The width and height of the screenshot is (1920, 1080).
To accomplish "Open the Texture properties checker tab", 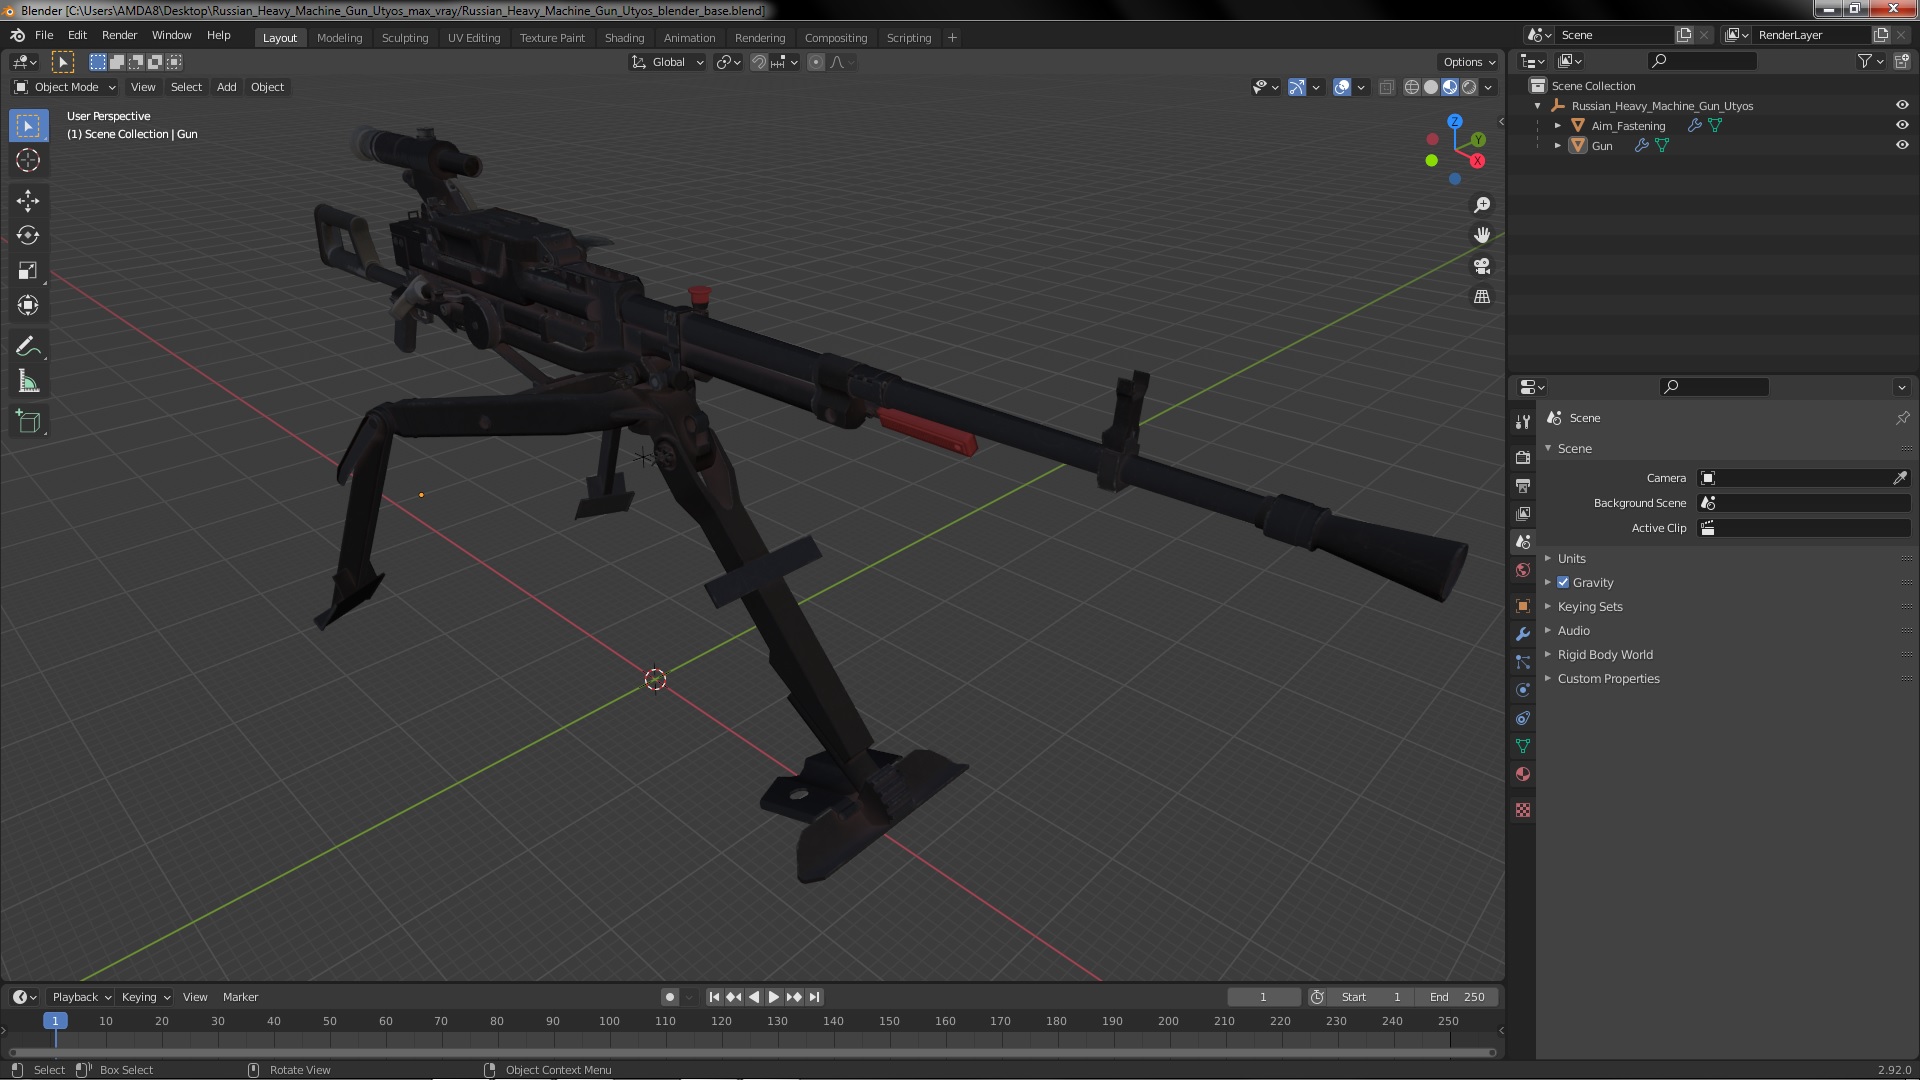I will point(1523,810).
